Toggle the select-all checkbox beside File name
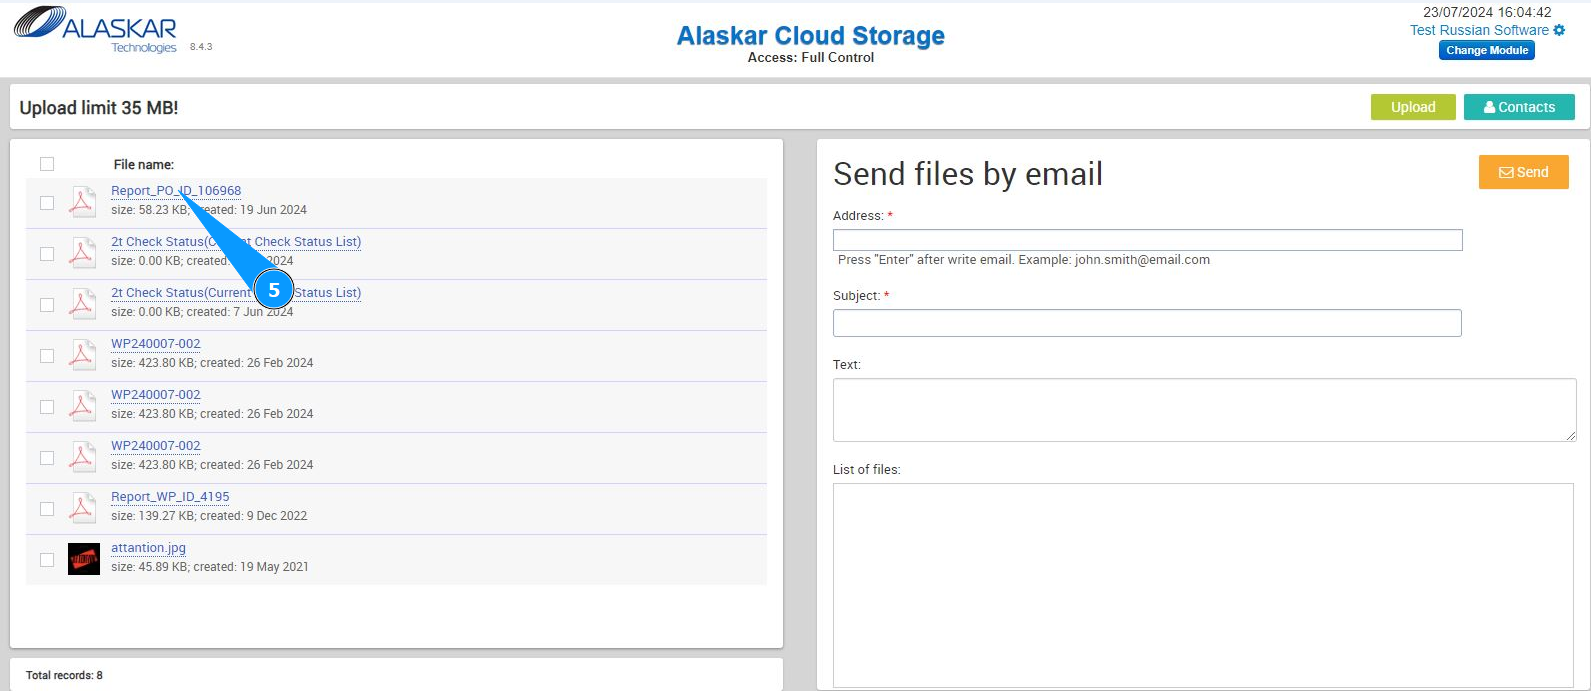The height and width of the screenshot is (691, 1591). tap(47, 164)
